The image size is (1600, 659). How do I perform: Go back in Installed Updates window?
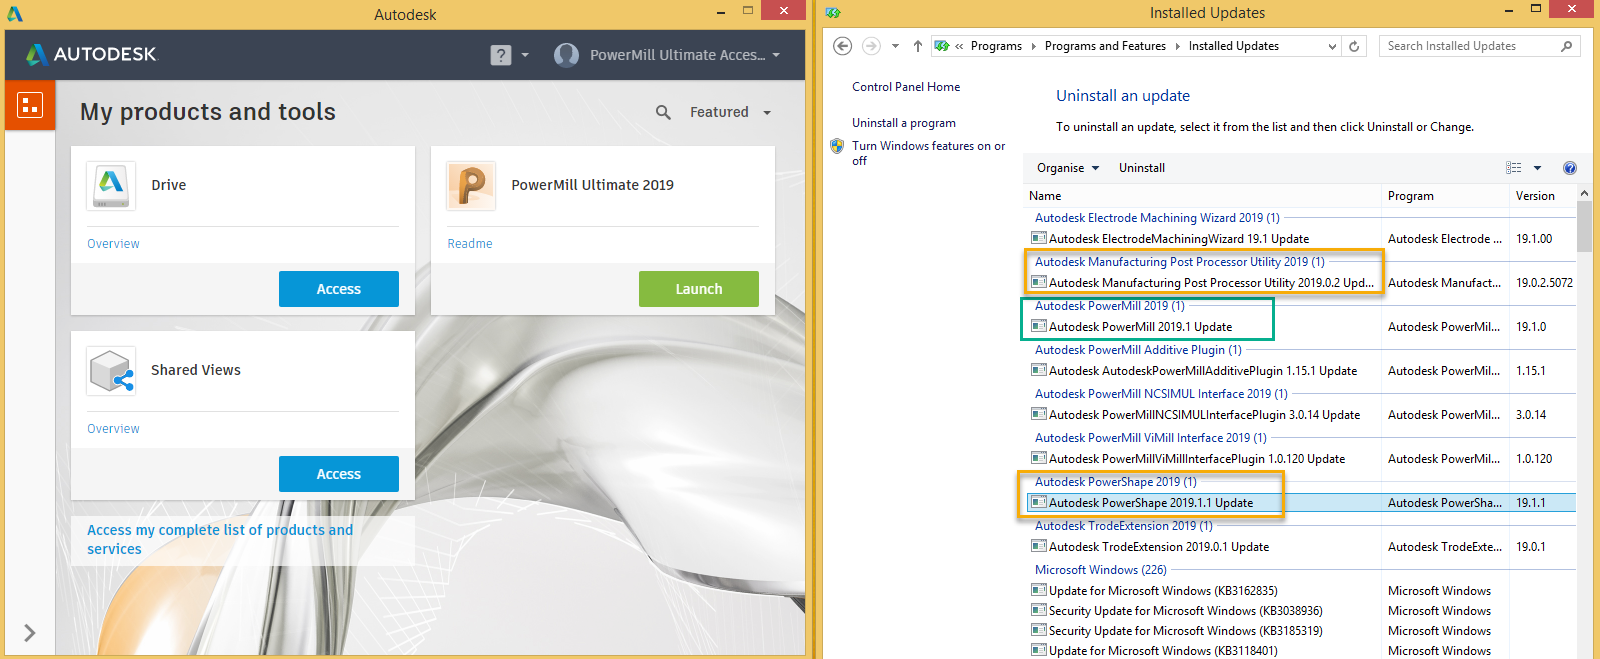click(843, 46)
